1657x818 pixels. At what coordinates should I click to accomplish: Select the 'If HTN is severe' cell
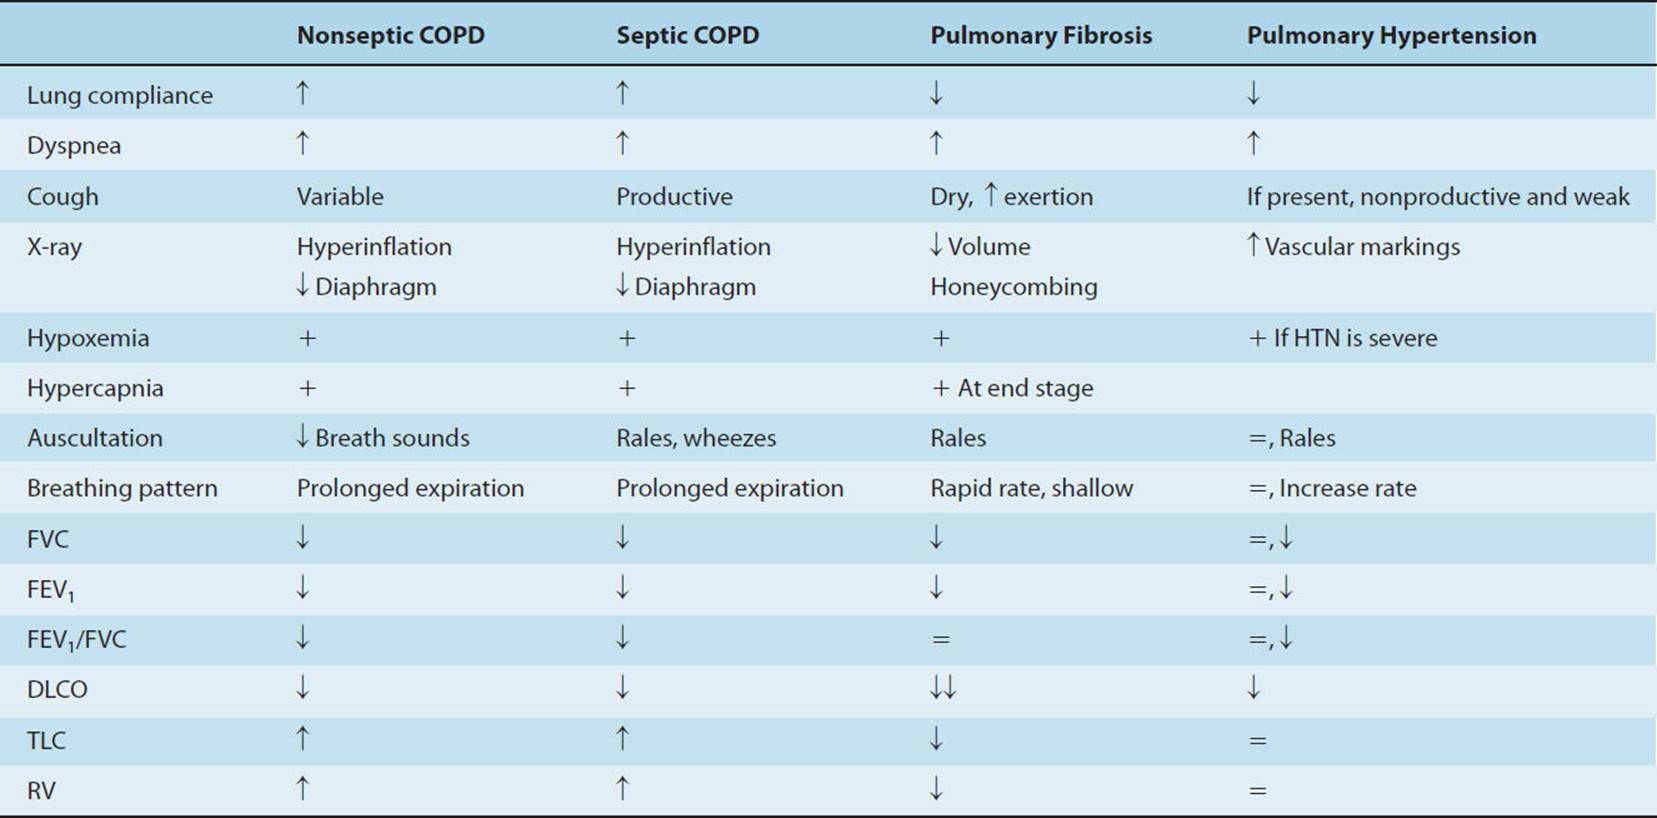point(1343,338)
